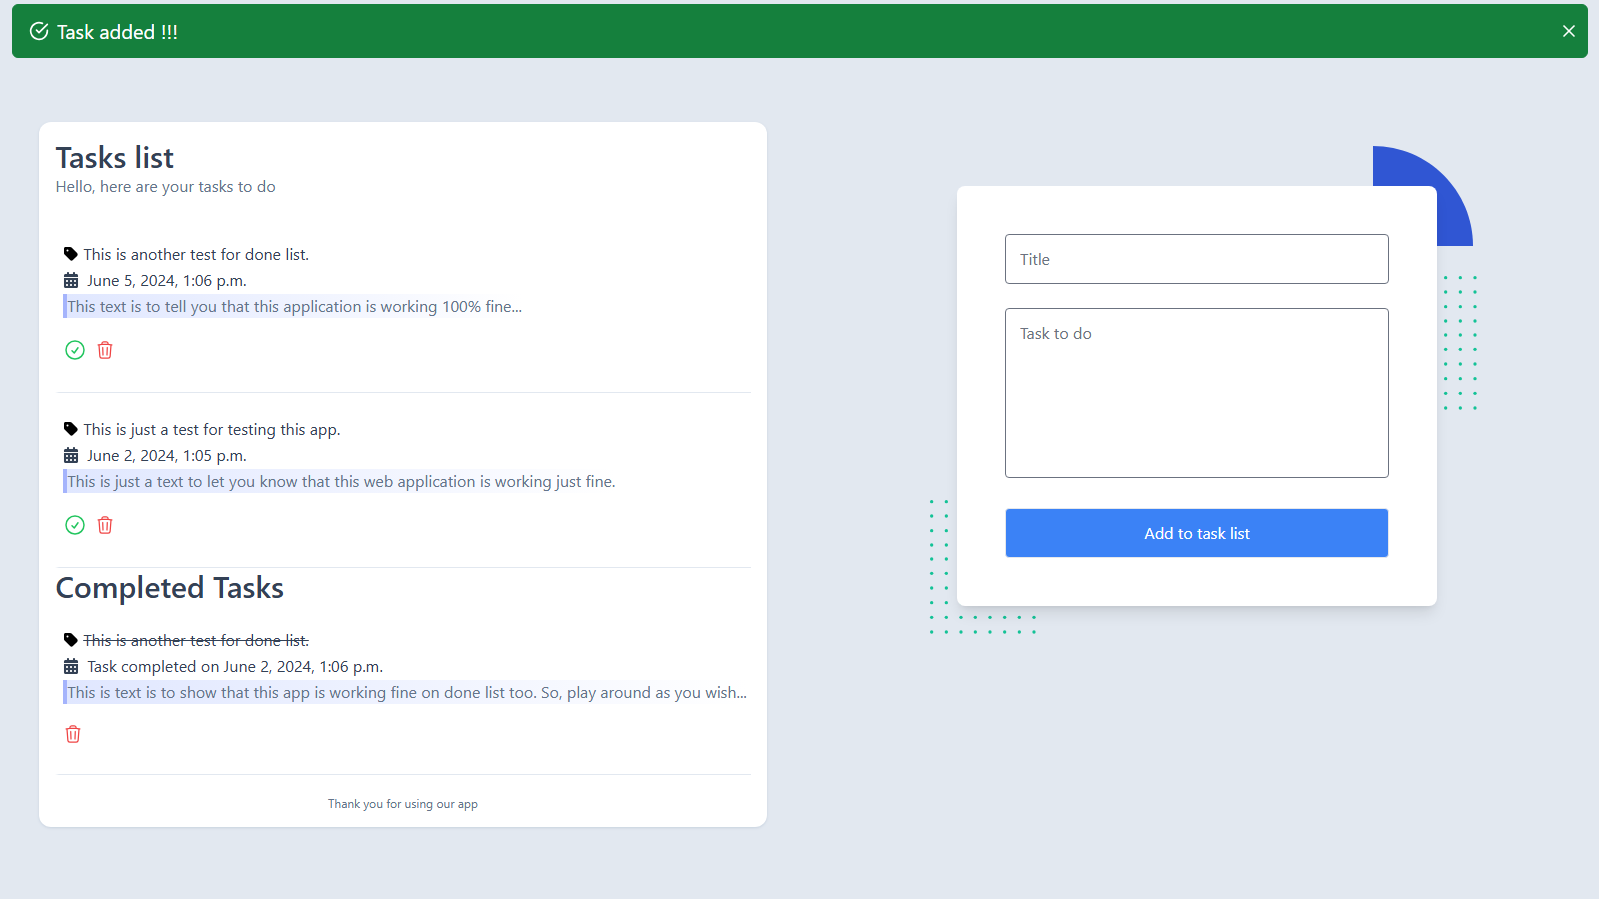Click the description 'working fine on done list too'
This screenshot has width=1599, height=899.
(x=407, y=693)
